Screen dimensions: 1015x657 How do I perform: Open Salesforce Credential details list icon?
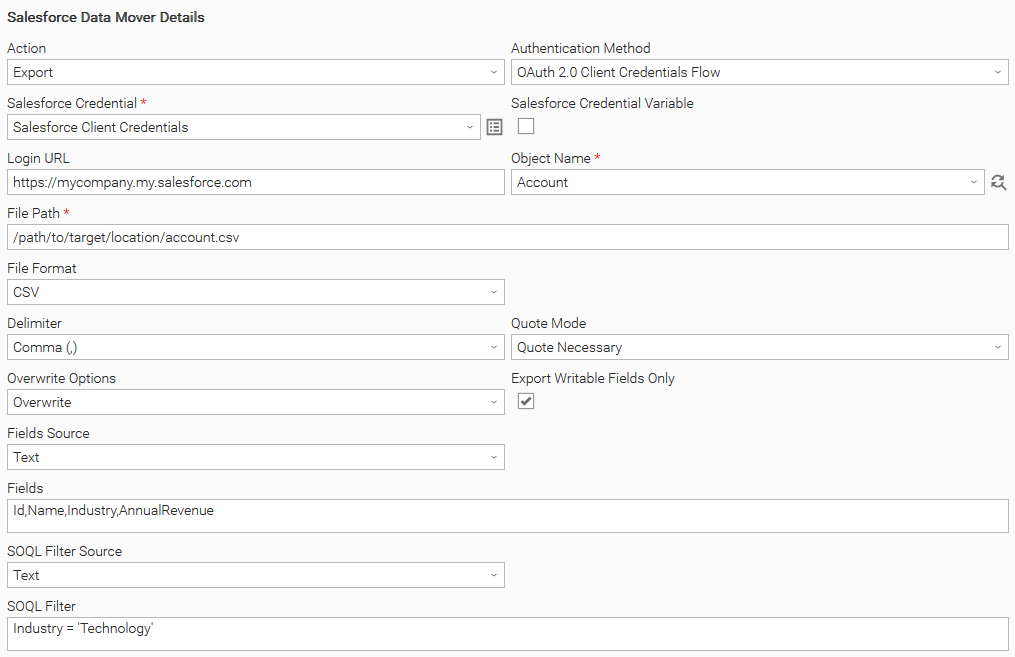pyautogui.click(x=495, y=128)
